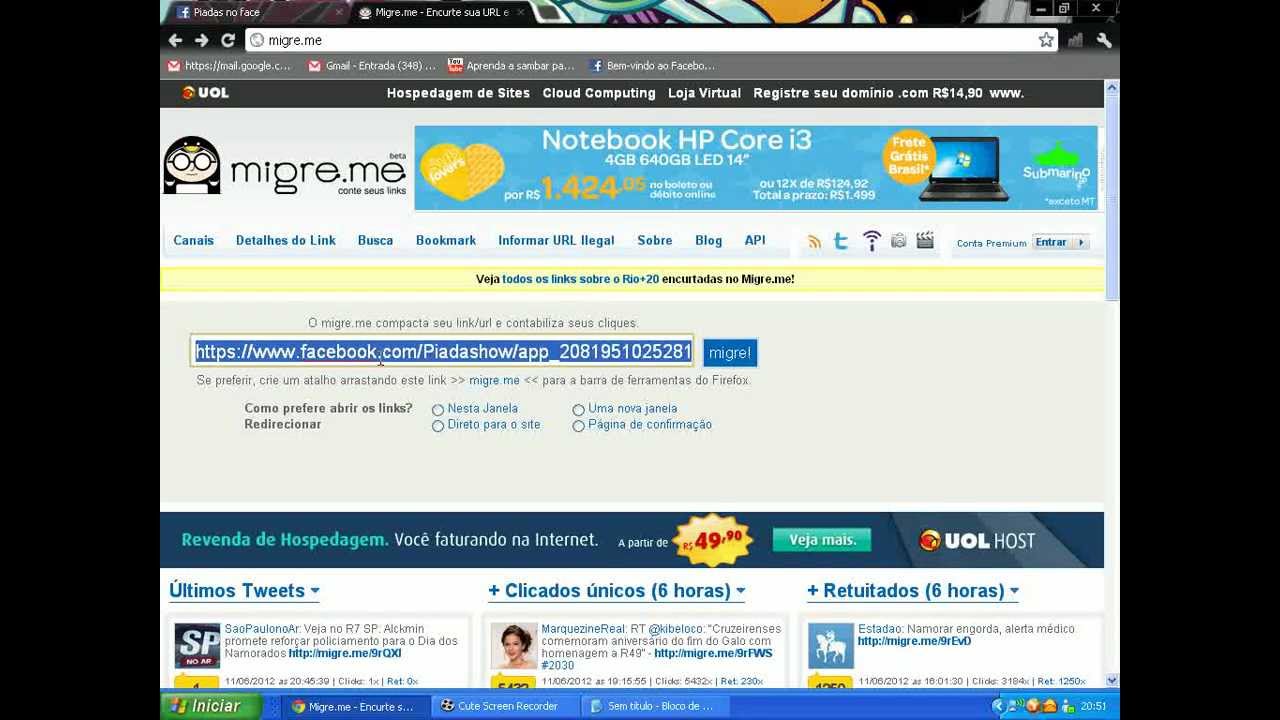
Task: Open the wireless signal icon
Action: pyautogui.click(x=872, y=241)
